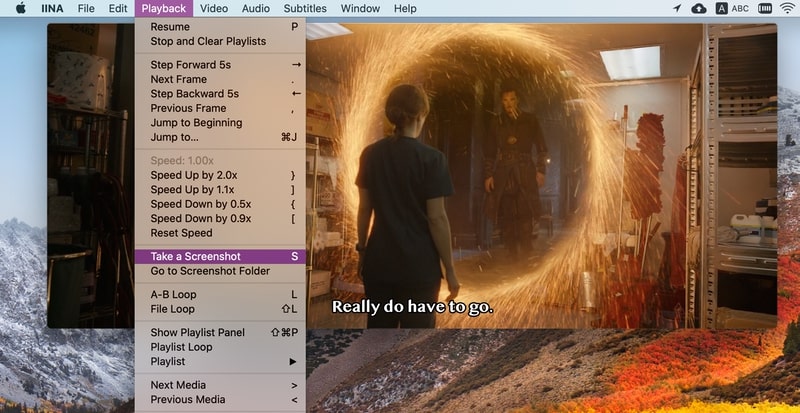Open the Wi-Fi status menu
The height and width of the screenshot is (413, 800).
pos(788,8)
